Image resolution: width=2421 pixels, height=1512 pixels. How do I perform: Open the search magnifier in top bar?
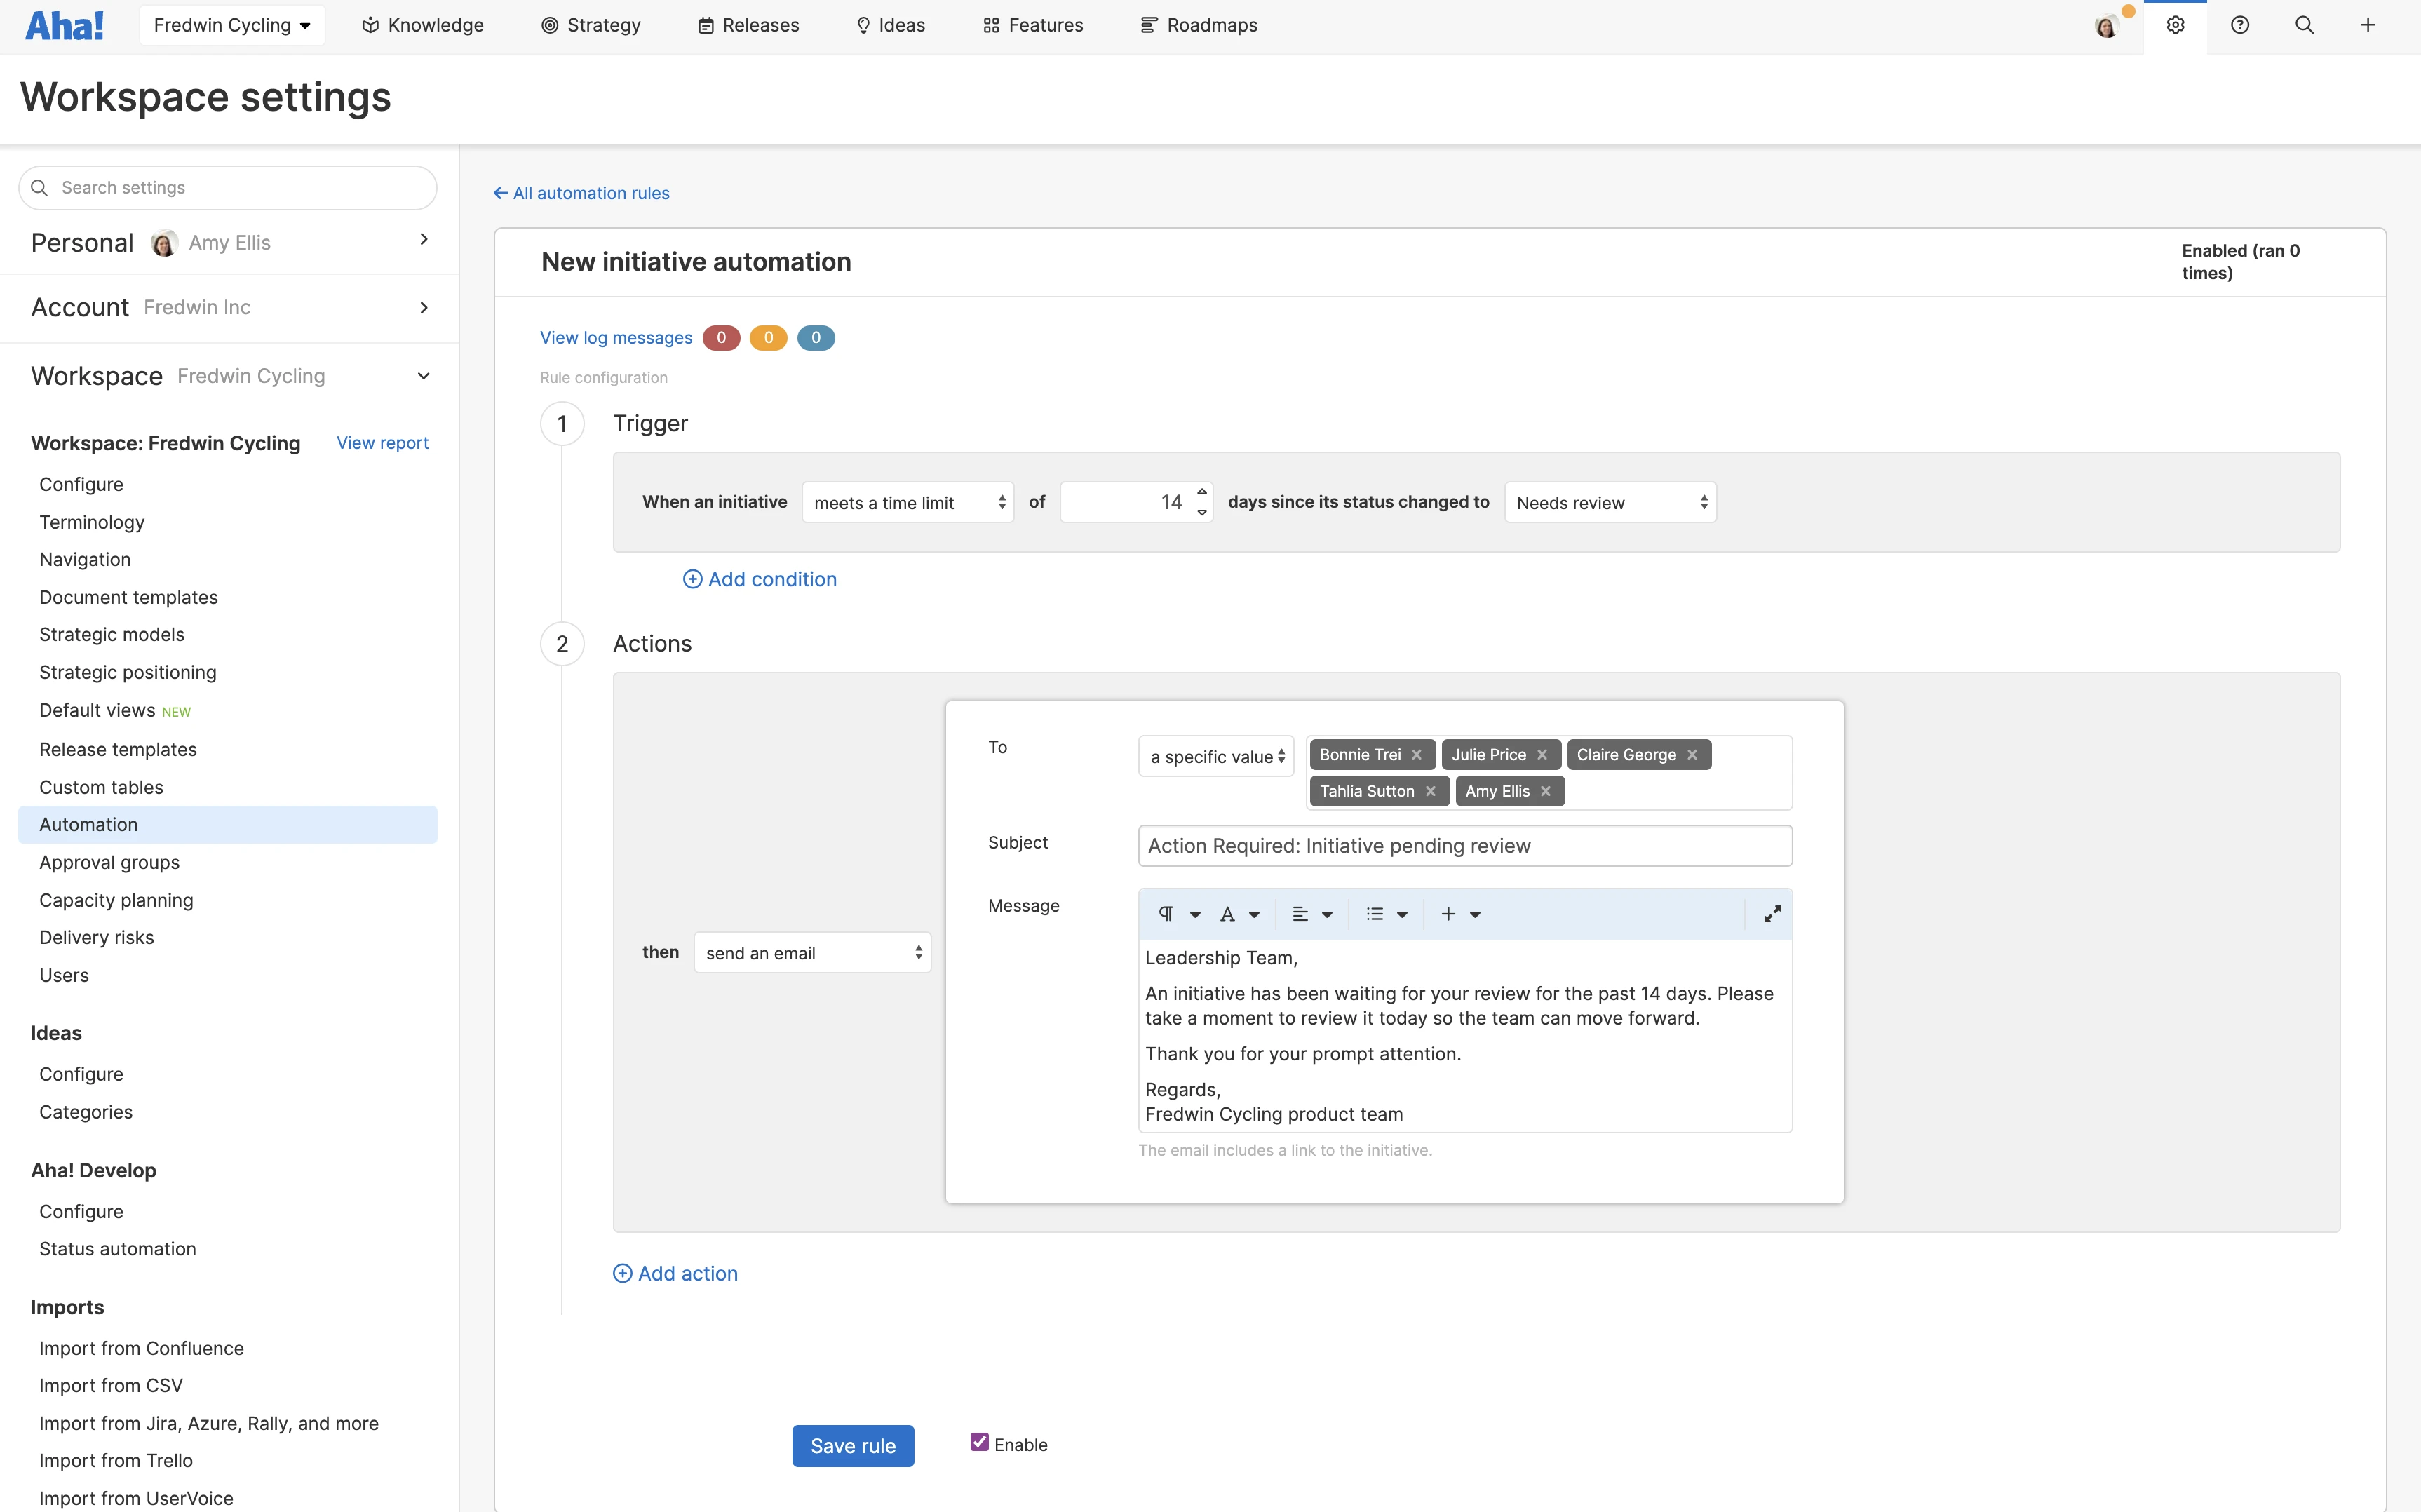click(2304, 25)
